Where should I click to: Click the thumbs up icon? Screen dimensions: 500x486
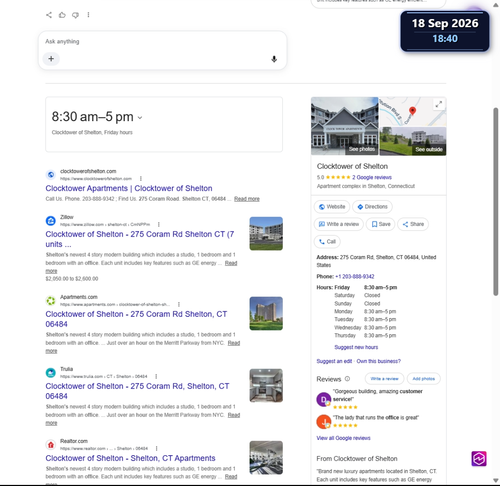[62, 15]
